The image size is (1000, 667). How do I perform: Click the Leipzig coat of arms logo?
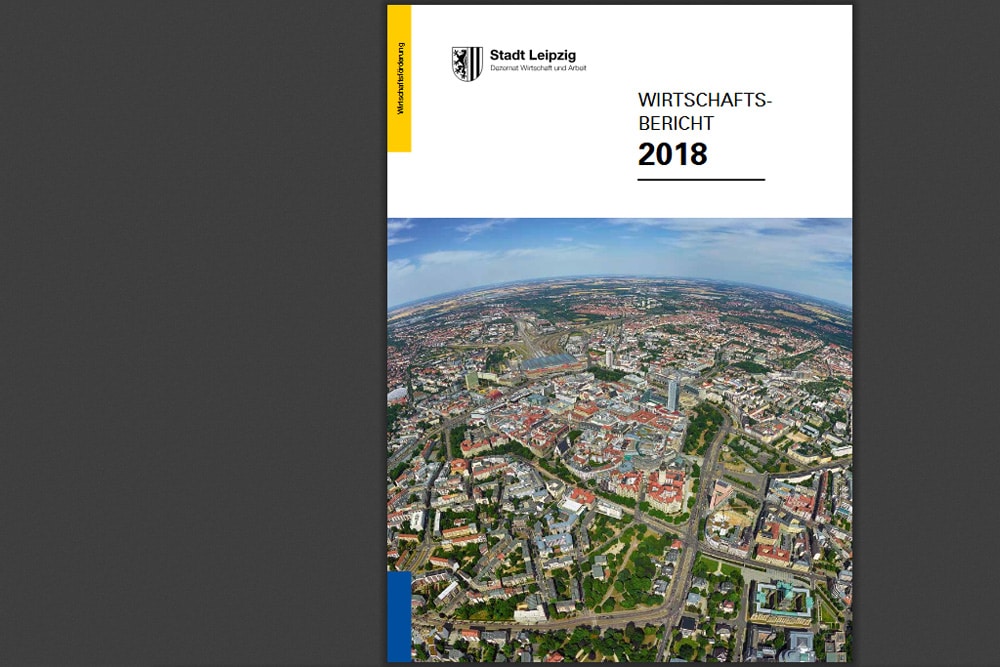(466, 63)
